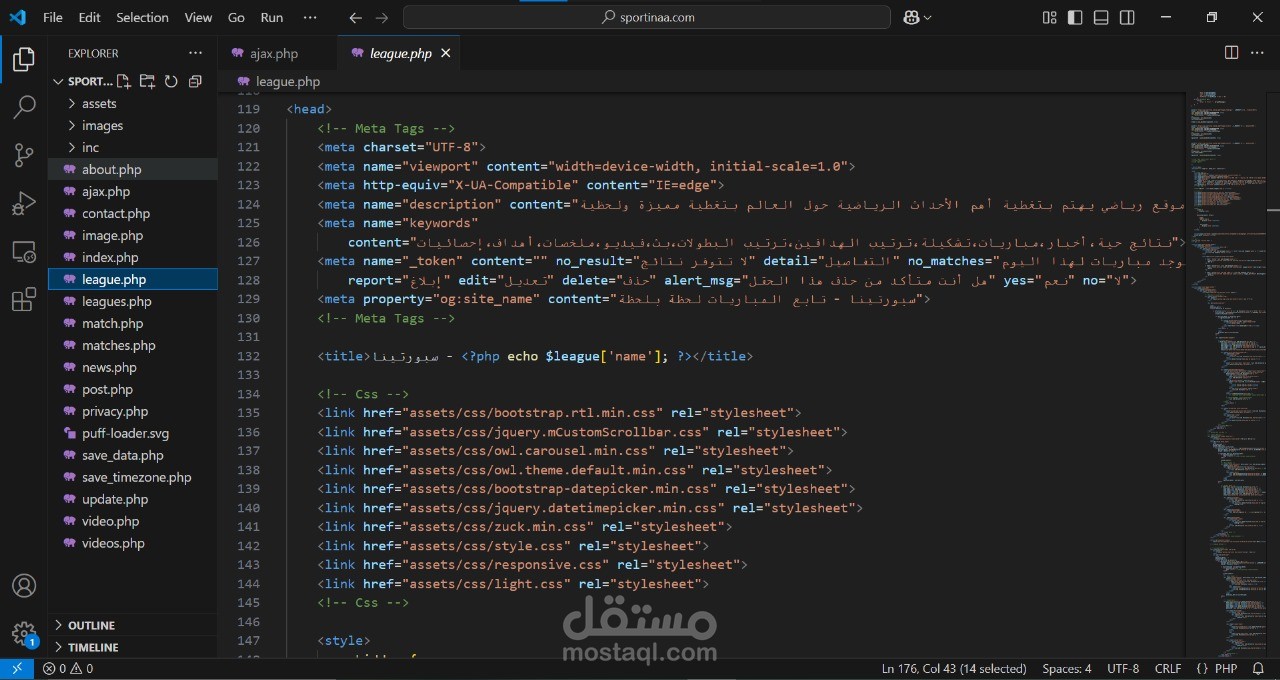Open the remote window status icon

pyautogui.click(x=17, y=669)
